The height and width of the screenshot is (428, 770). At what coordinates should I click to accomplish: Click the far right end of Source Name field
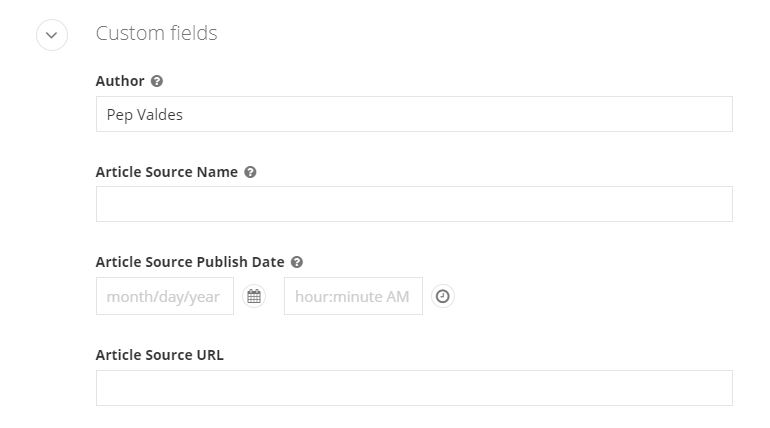718,204
